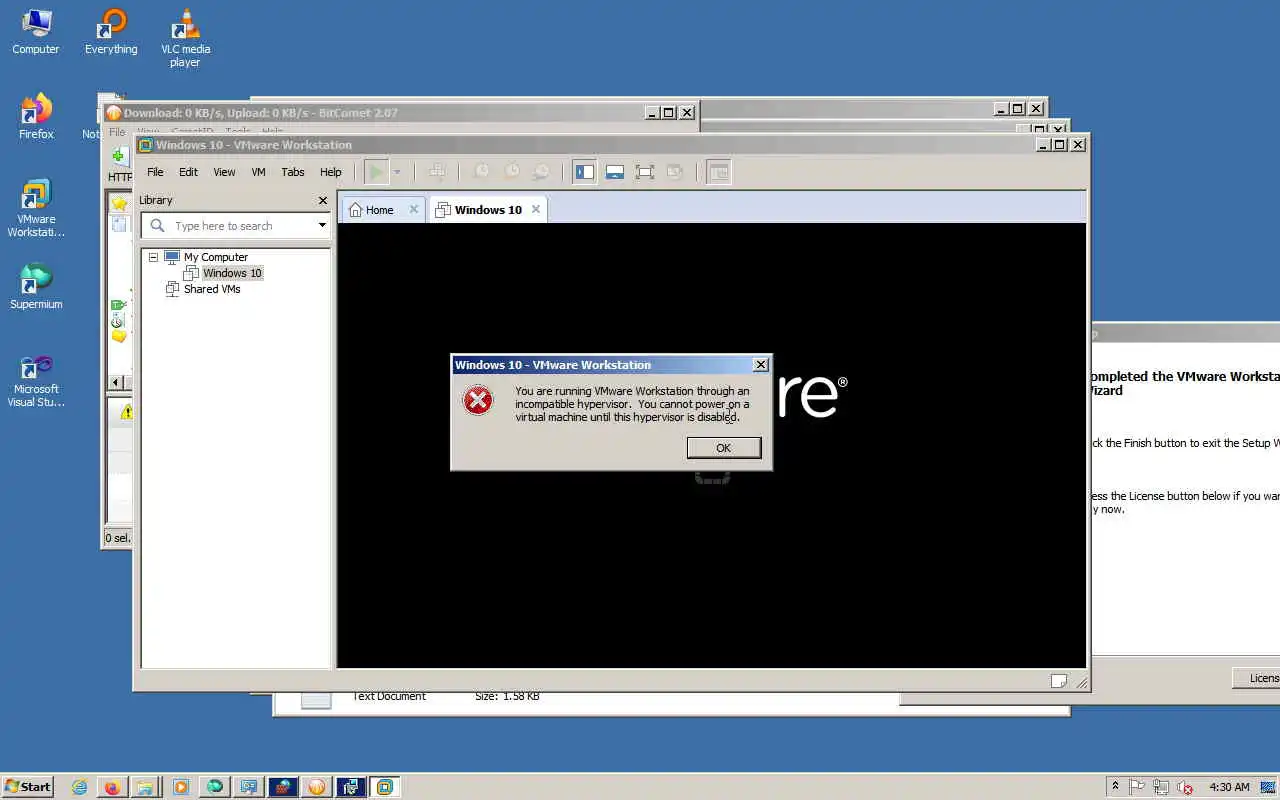This screenshot has height=800, width=1280.
Task: Open VMware Workstation desktop shortcut
Action: point(36,208)
